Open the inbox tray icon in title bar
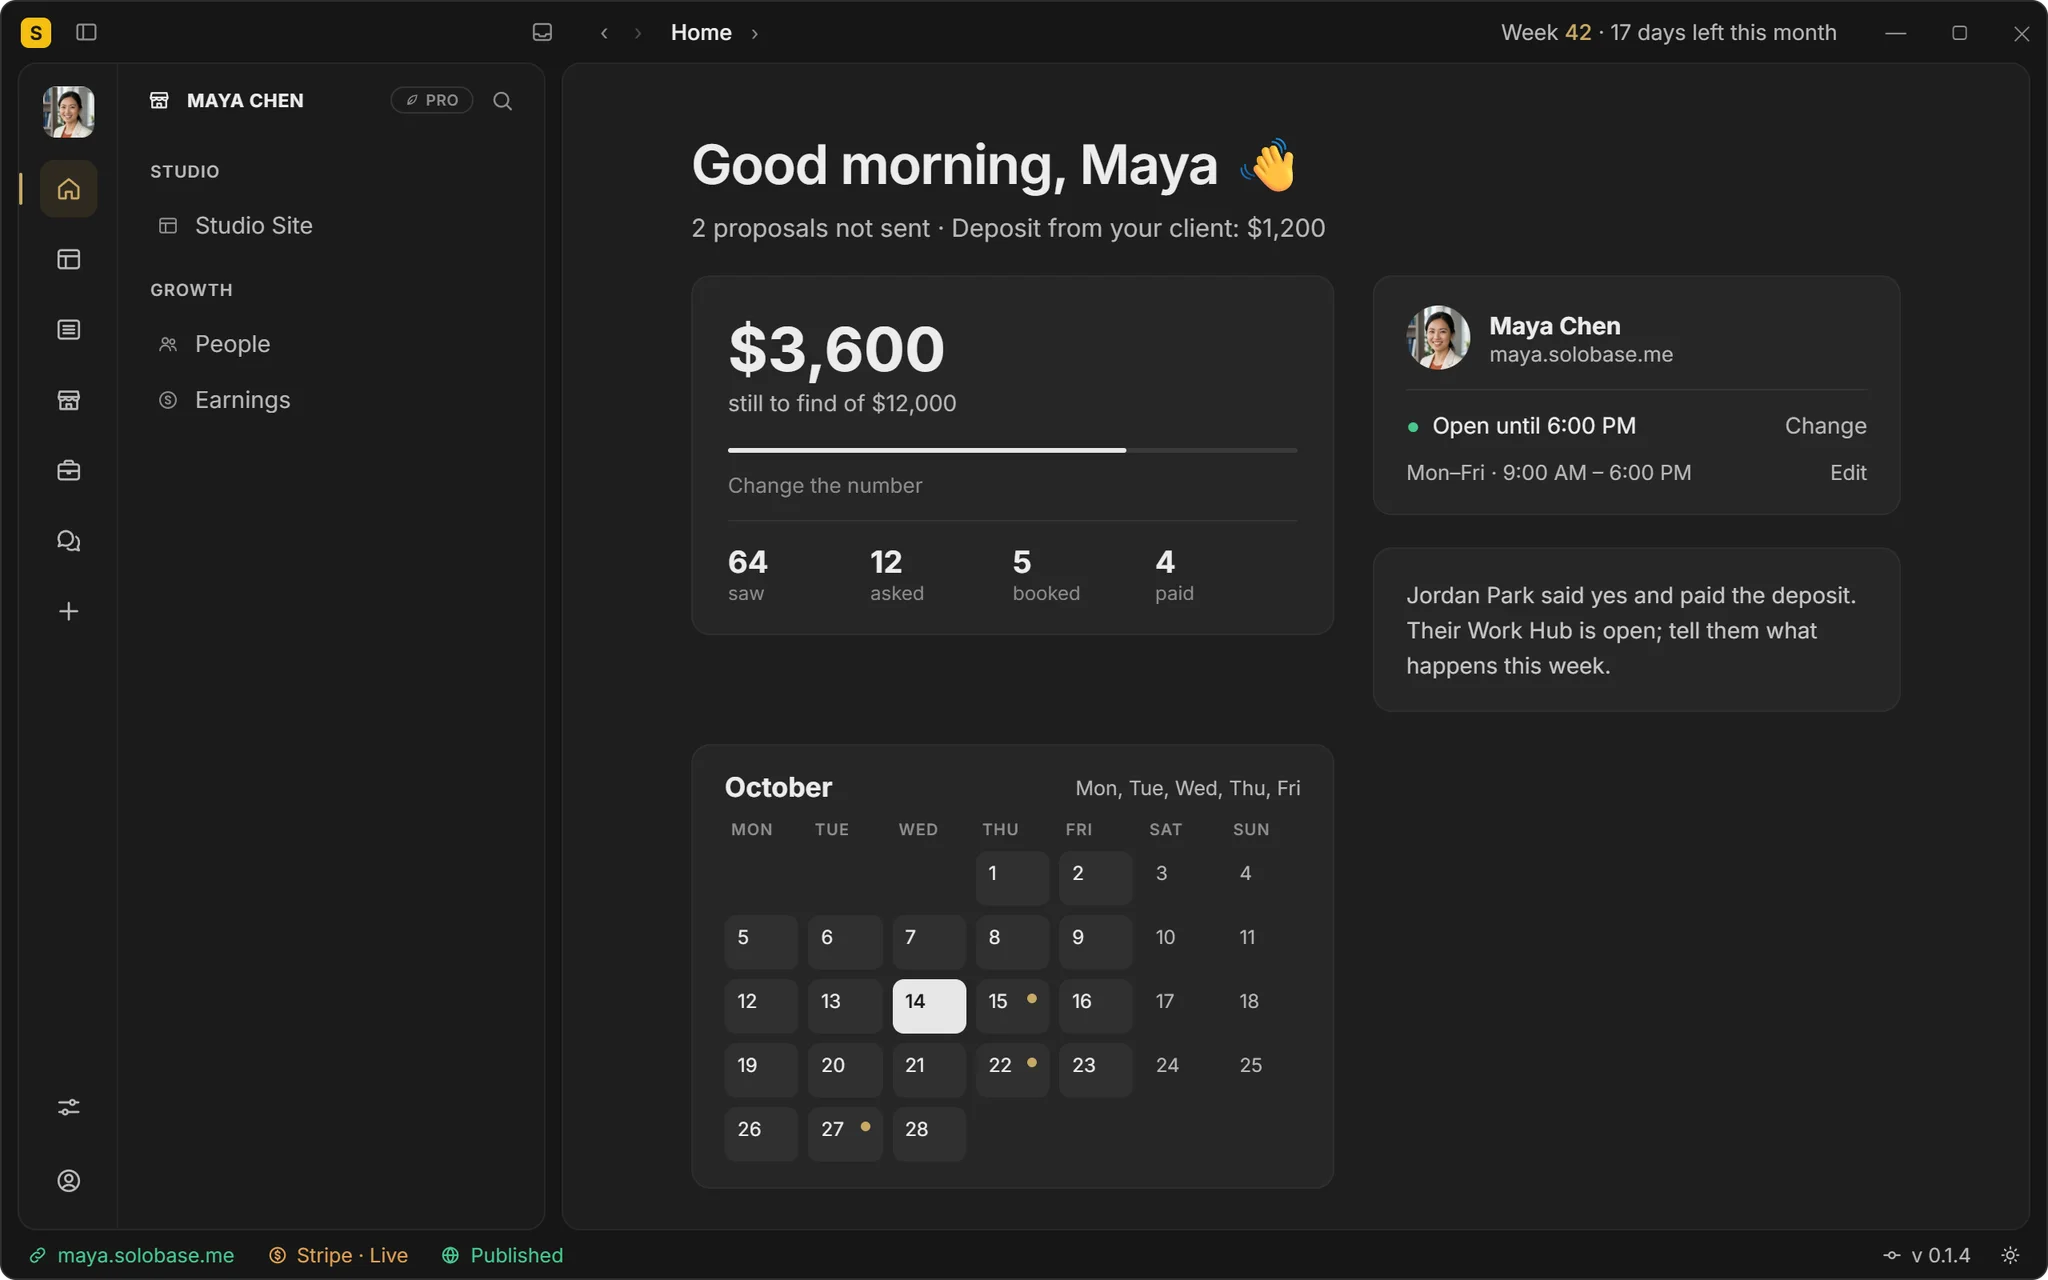 coord(542,32)
